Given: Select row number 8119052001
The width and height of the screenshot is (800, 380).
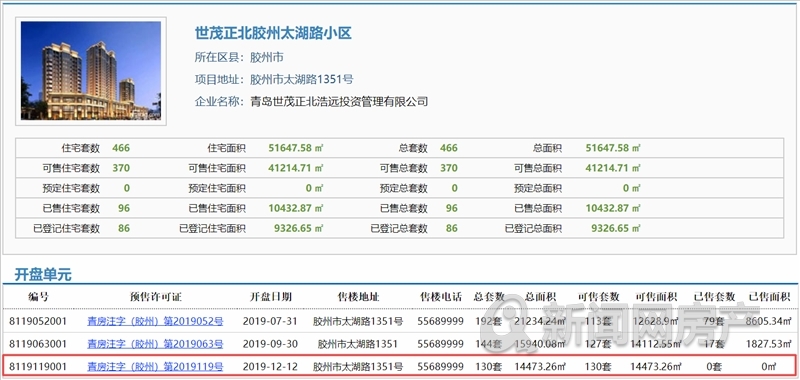Looking at the screenshot, I should pyautogui.click(x=400, y=322).
